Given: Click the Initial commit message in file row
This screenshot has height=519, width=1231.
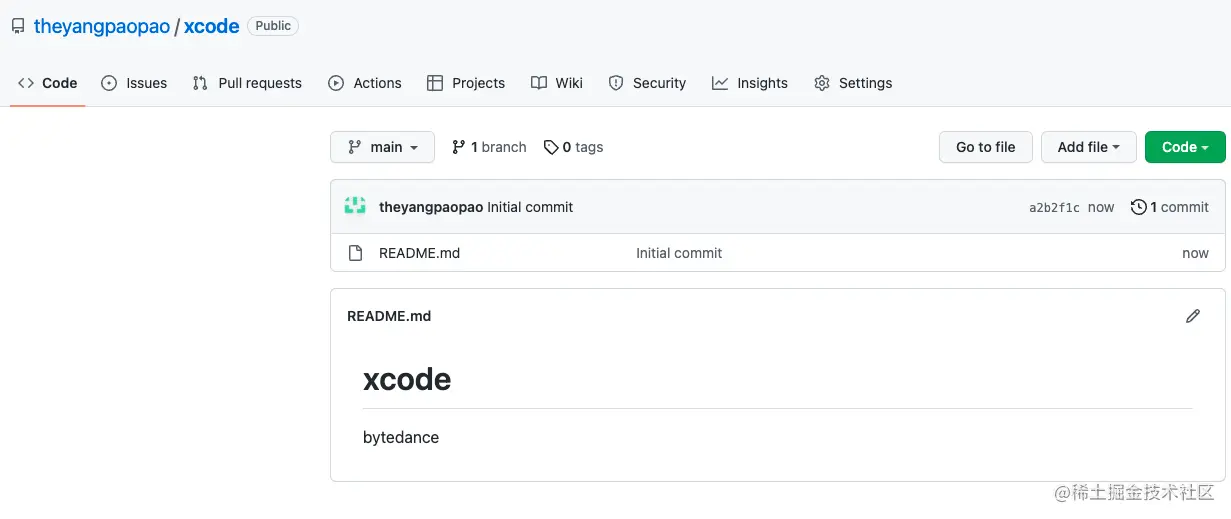Looking at the screenshot, I should pyautogui.click(x=679, y=253).
